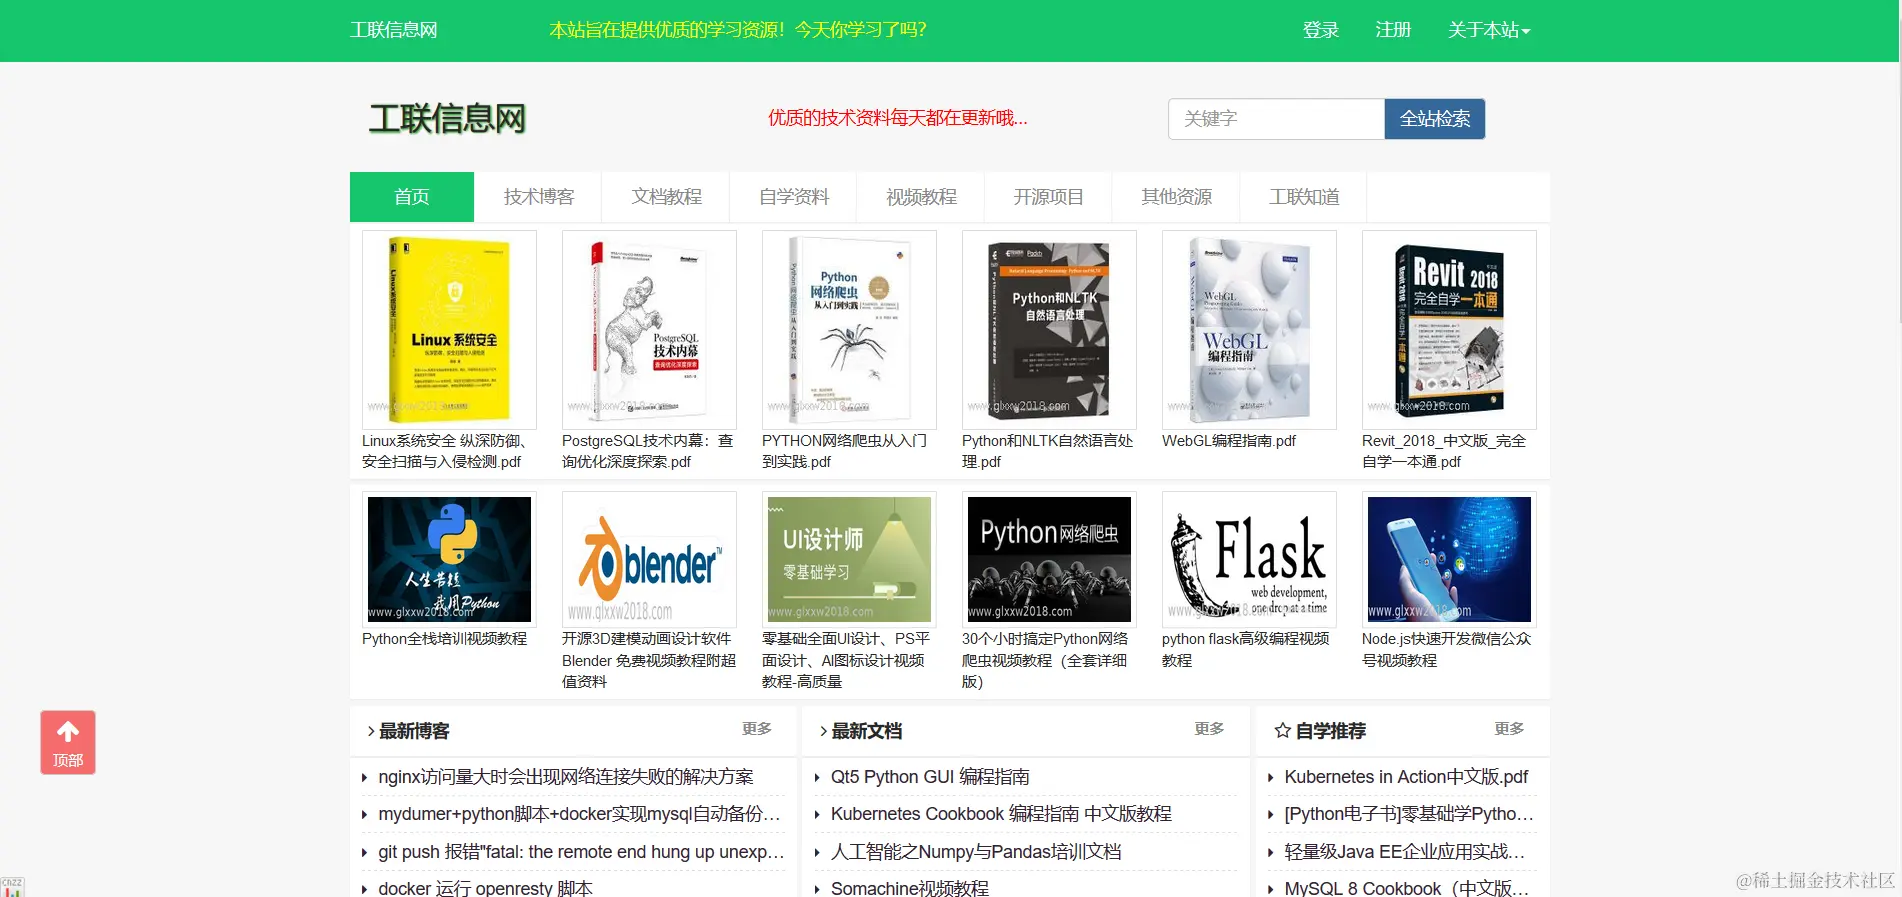Click the PostgreSQL技术内幕 pdf title link
1902x897 pixels.
648,451
